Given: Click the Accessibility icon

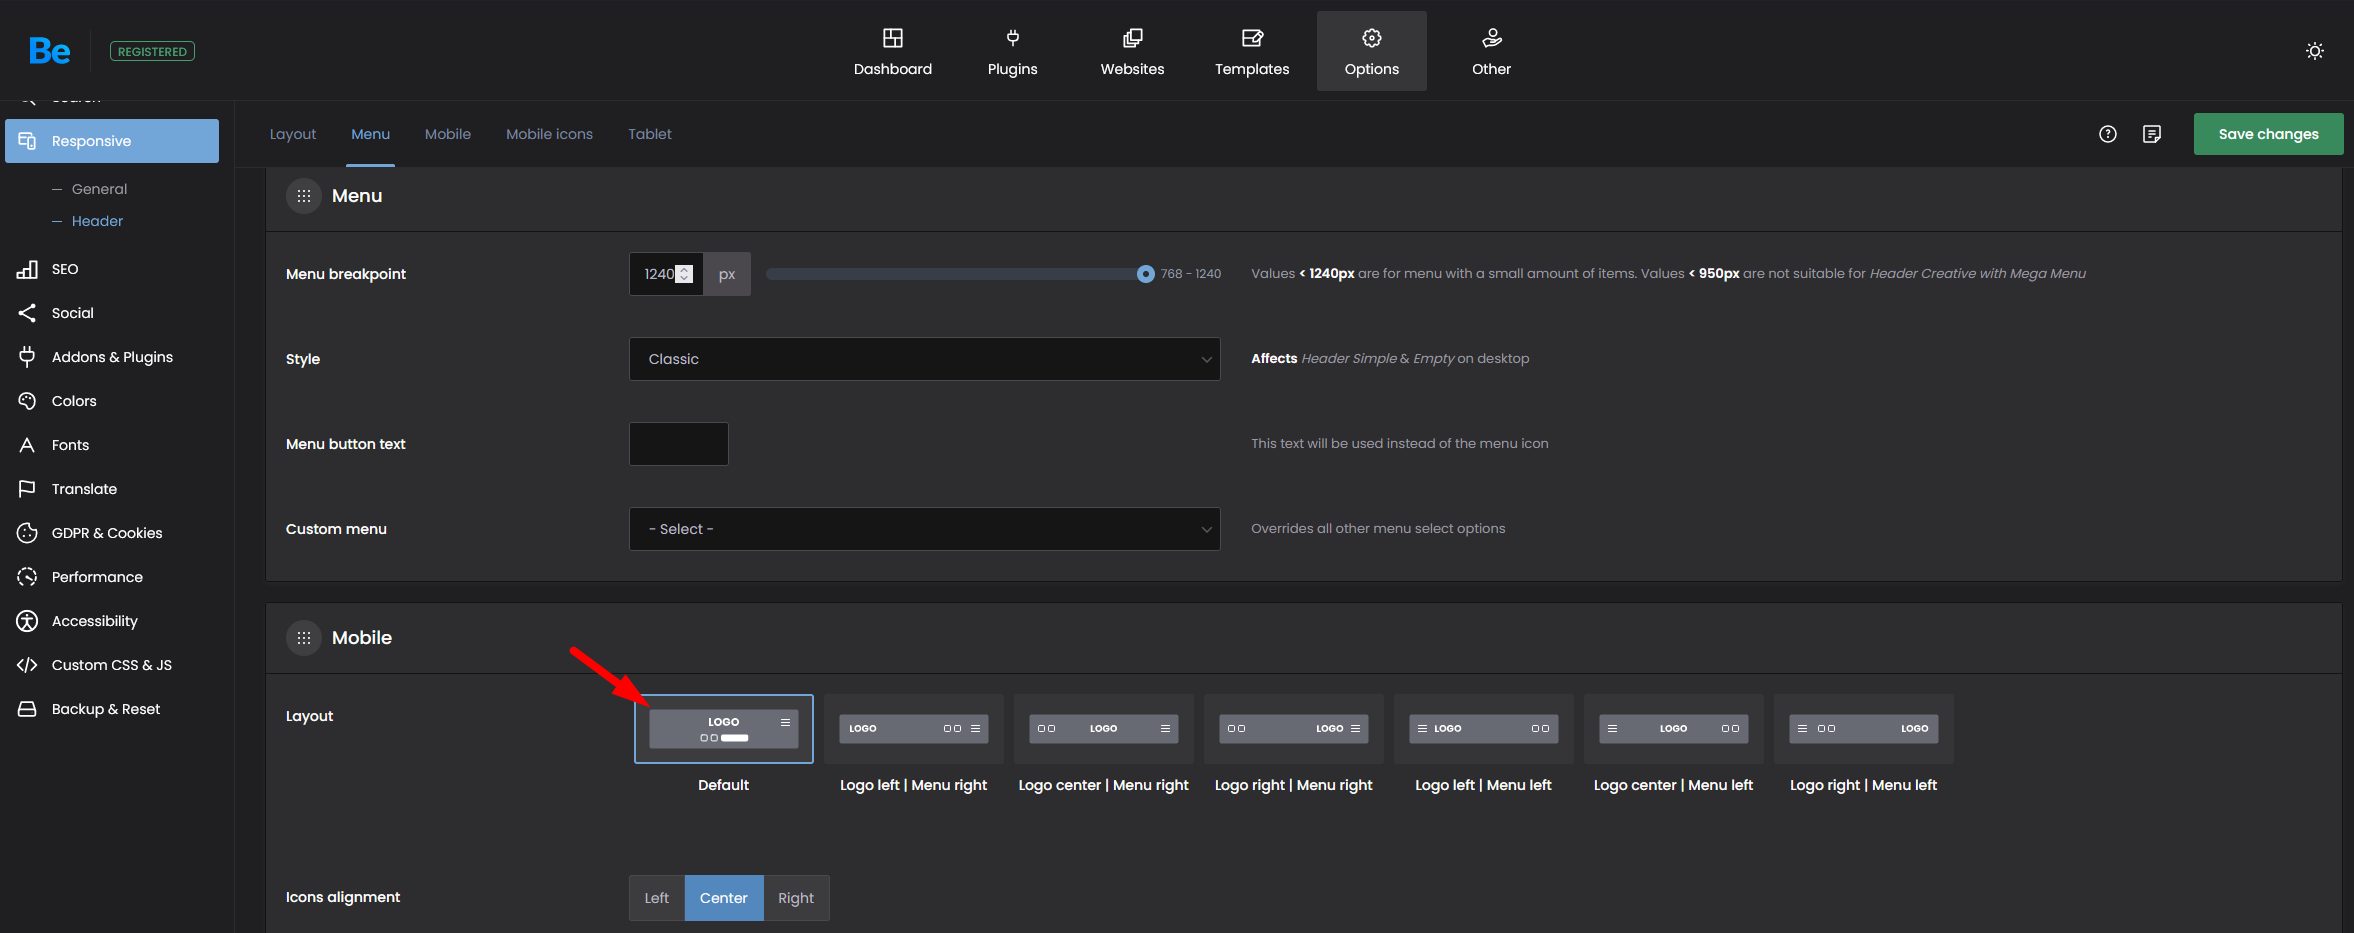Looking at the screenshot, I should pyautogui.click(x=27, y=621).
